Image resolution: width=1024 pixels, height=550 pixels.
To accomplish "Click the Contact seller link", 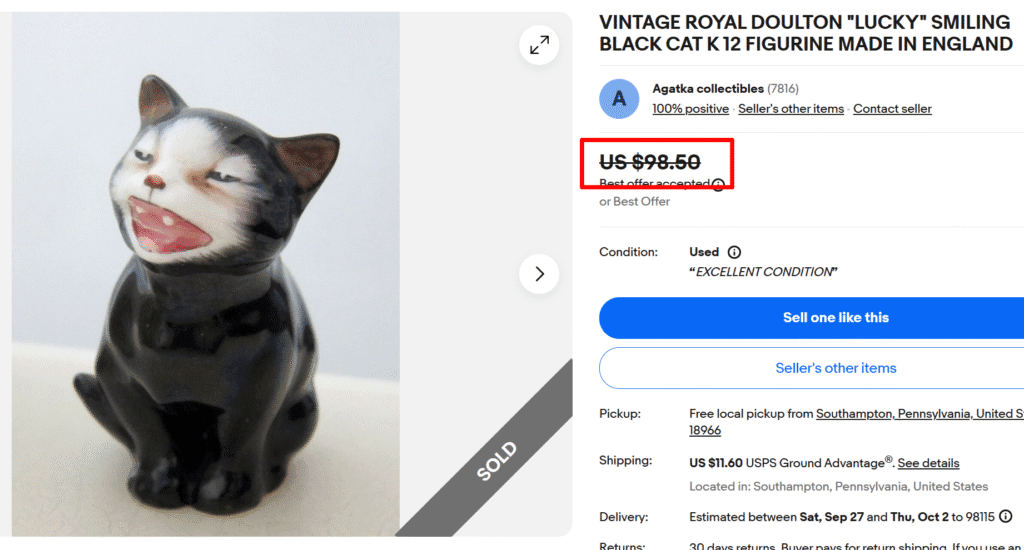I will (892, 109).
